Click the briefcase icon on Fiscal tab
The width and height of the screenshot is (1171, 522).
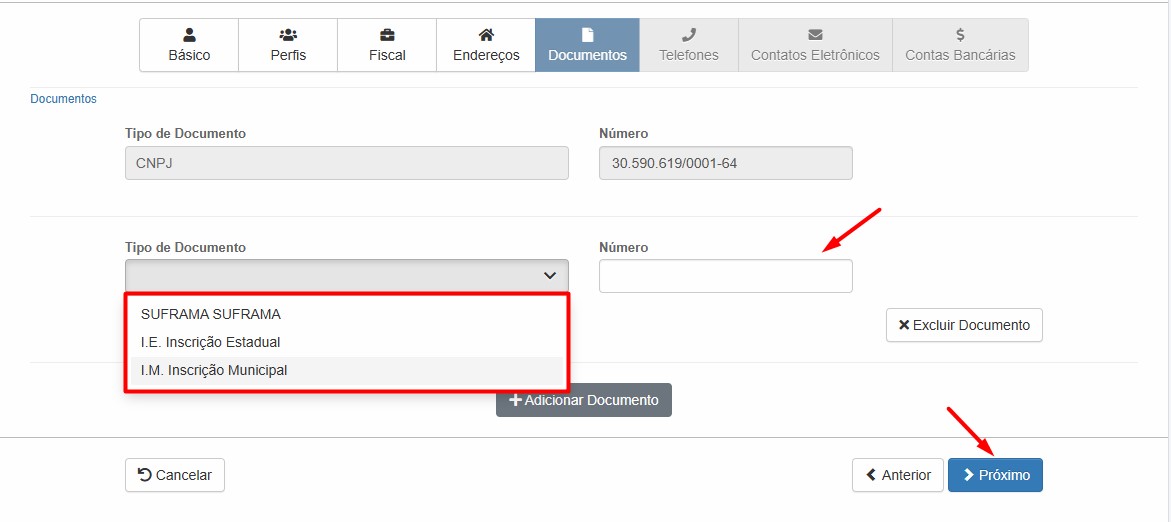387,34
